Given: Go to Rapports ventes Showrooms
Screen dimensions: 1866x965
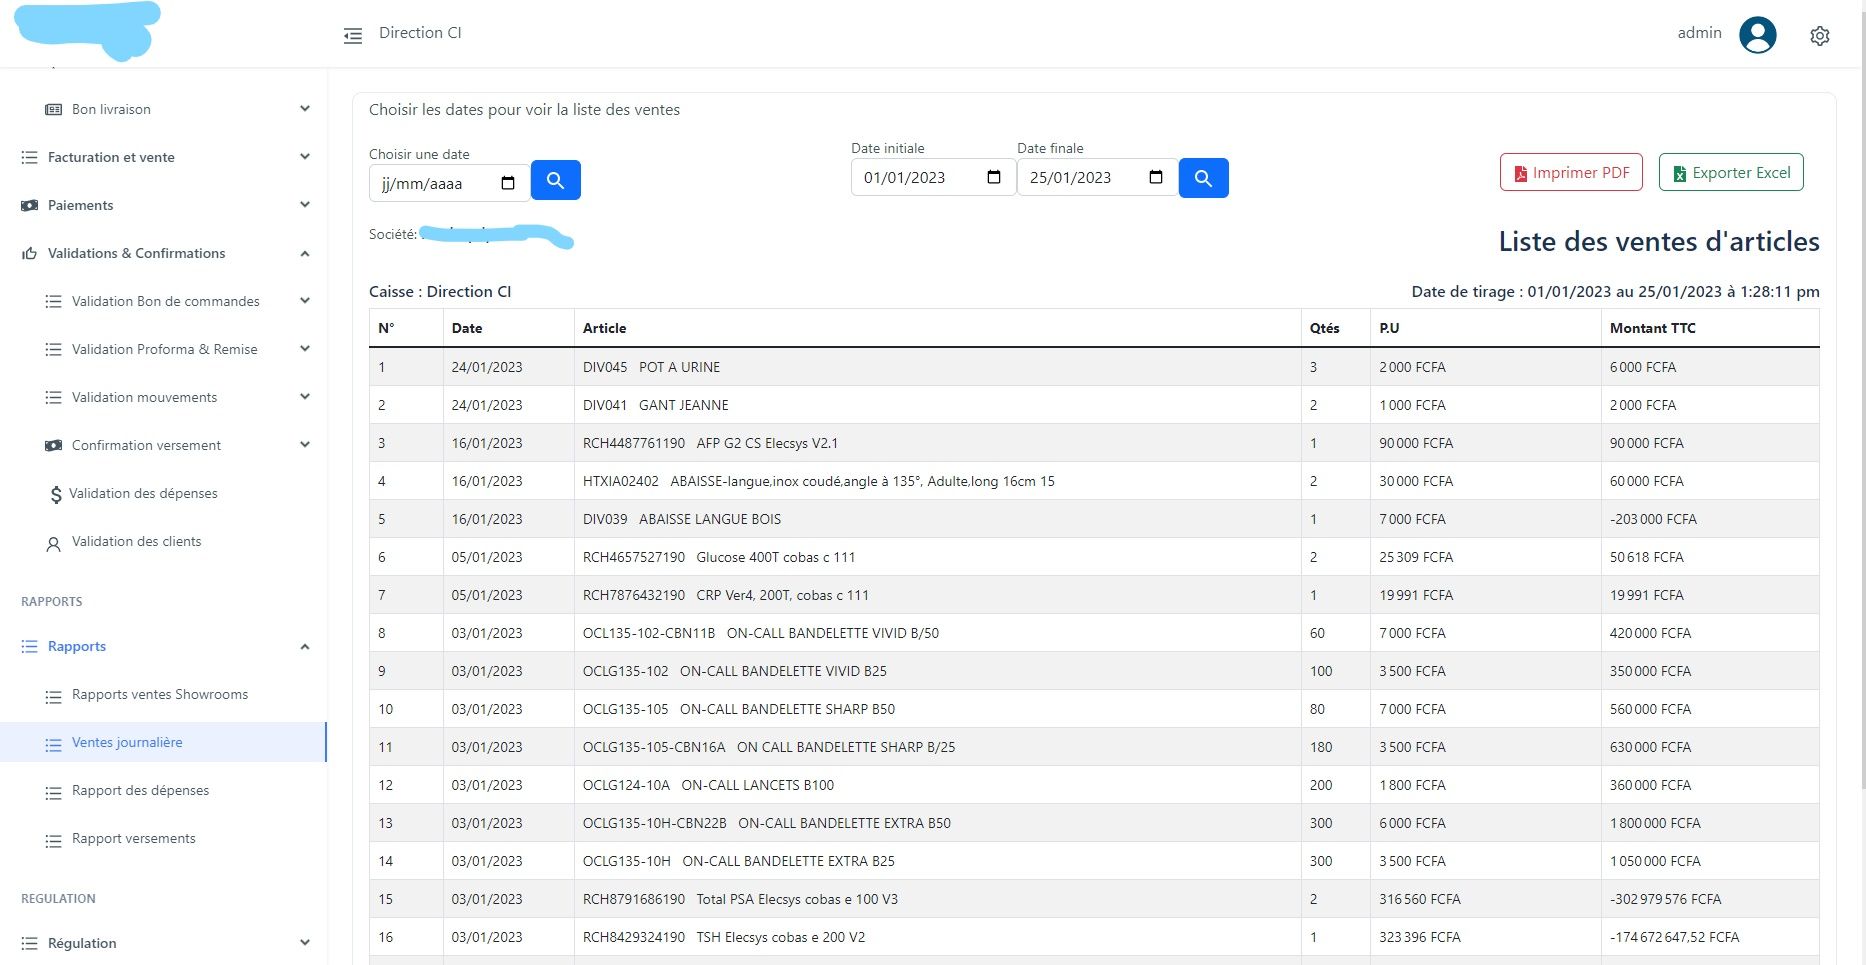Looking at the screenshot, I should click(160, 695).
